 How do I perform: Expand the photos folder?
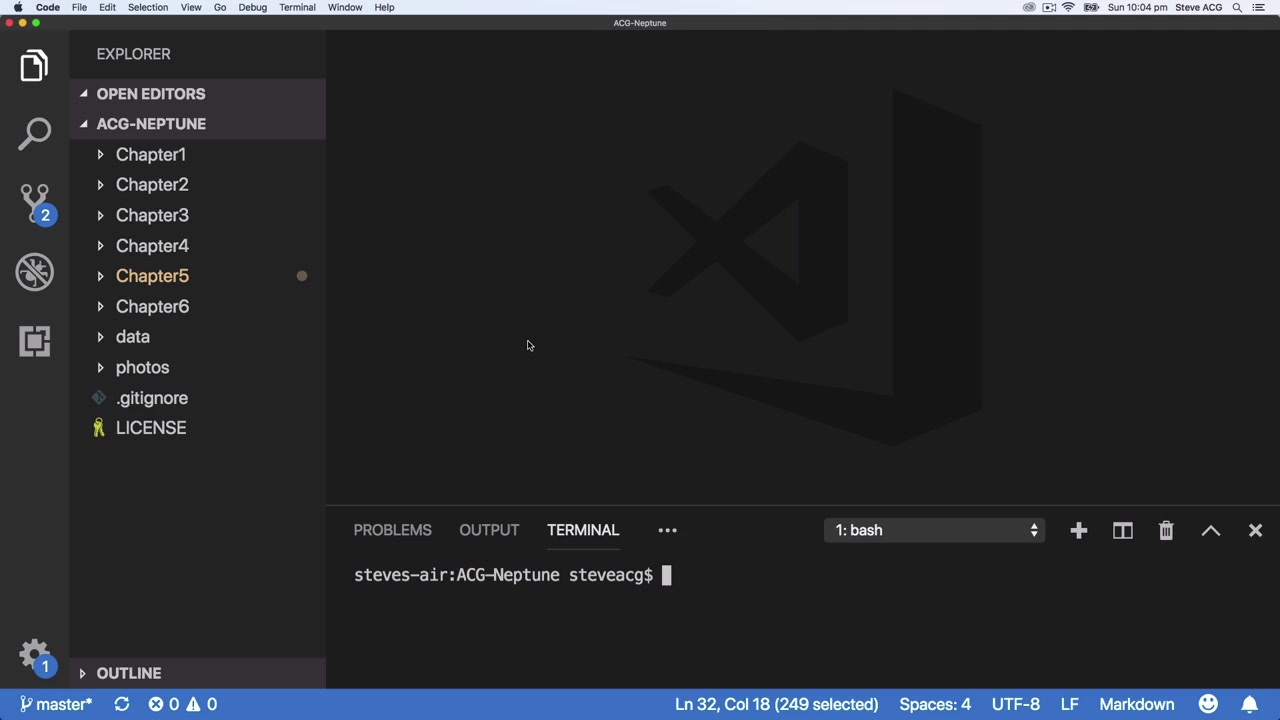click(x=142, y=367)
